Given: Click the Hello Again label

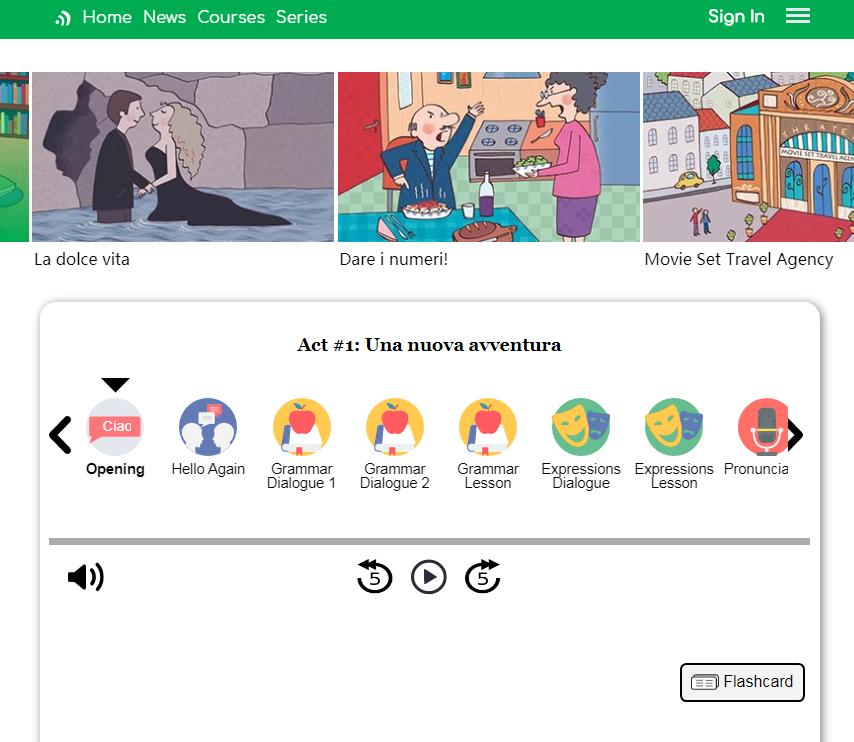Looking at the screenshot, I should coord(208,469).
